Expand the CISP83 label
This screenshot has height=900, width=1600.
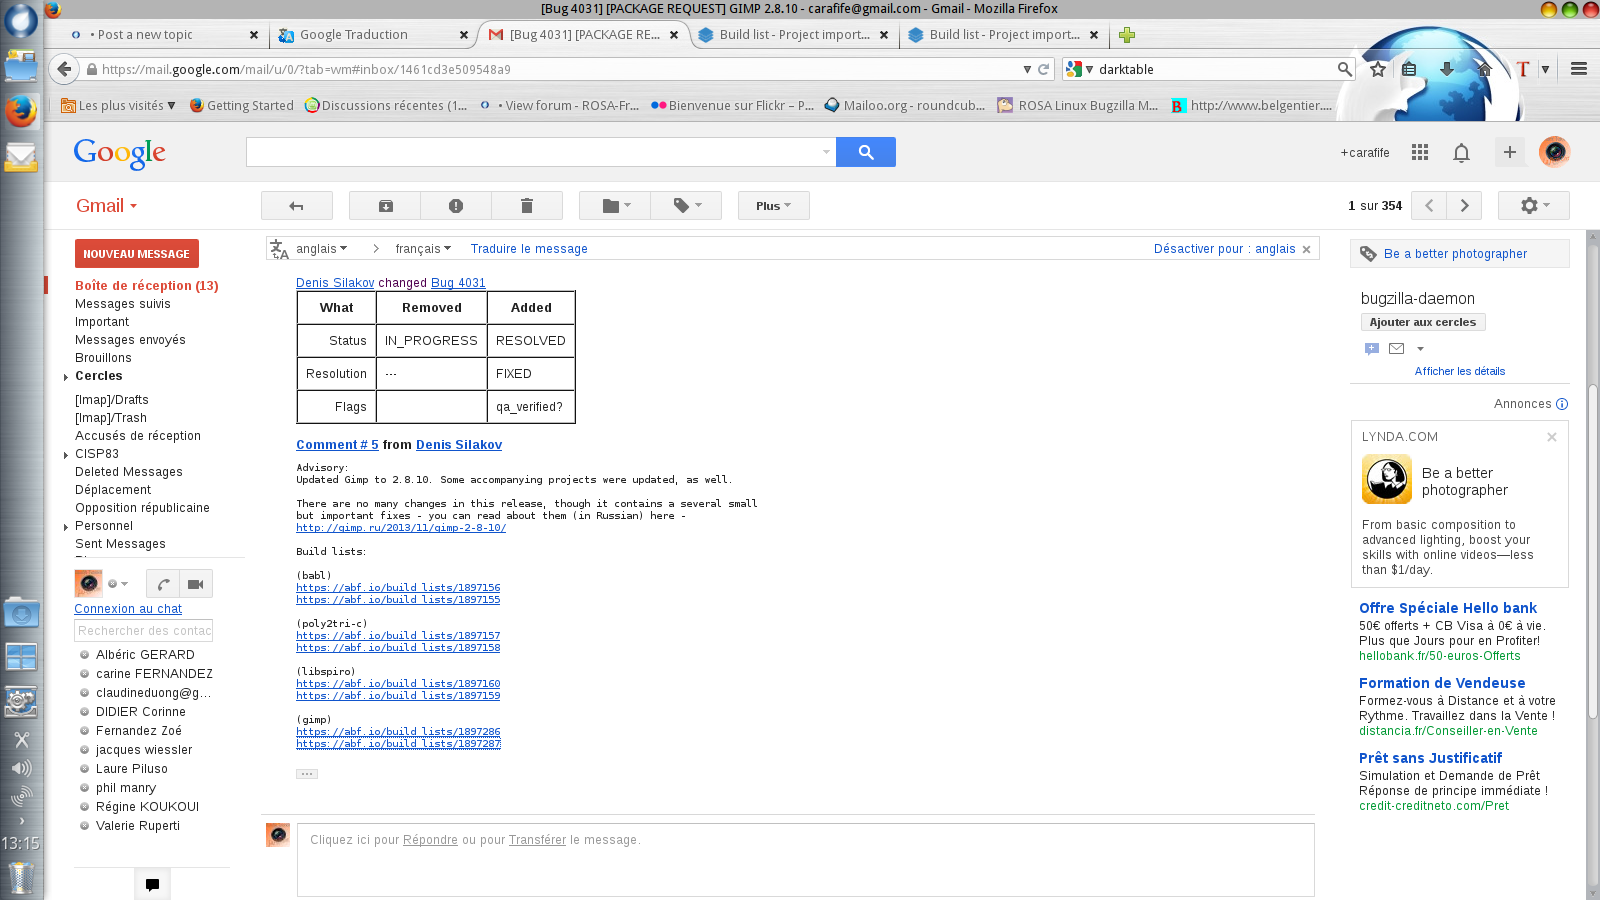click(66, 455)
